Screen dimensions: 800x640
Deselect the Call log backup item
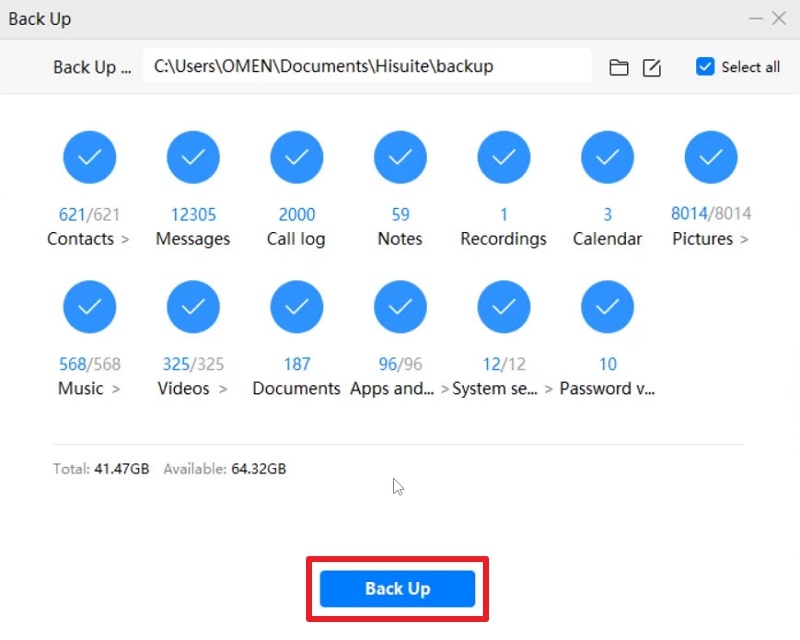pos(296,157)
